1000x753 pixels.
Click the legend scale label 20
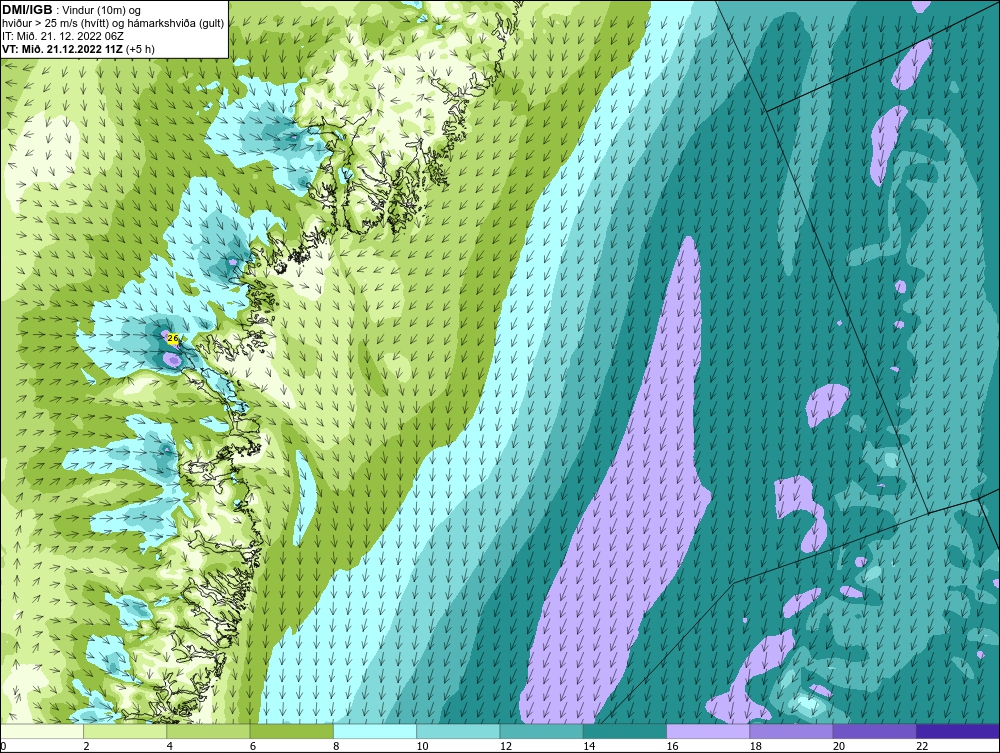point(840,746)
